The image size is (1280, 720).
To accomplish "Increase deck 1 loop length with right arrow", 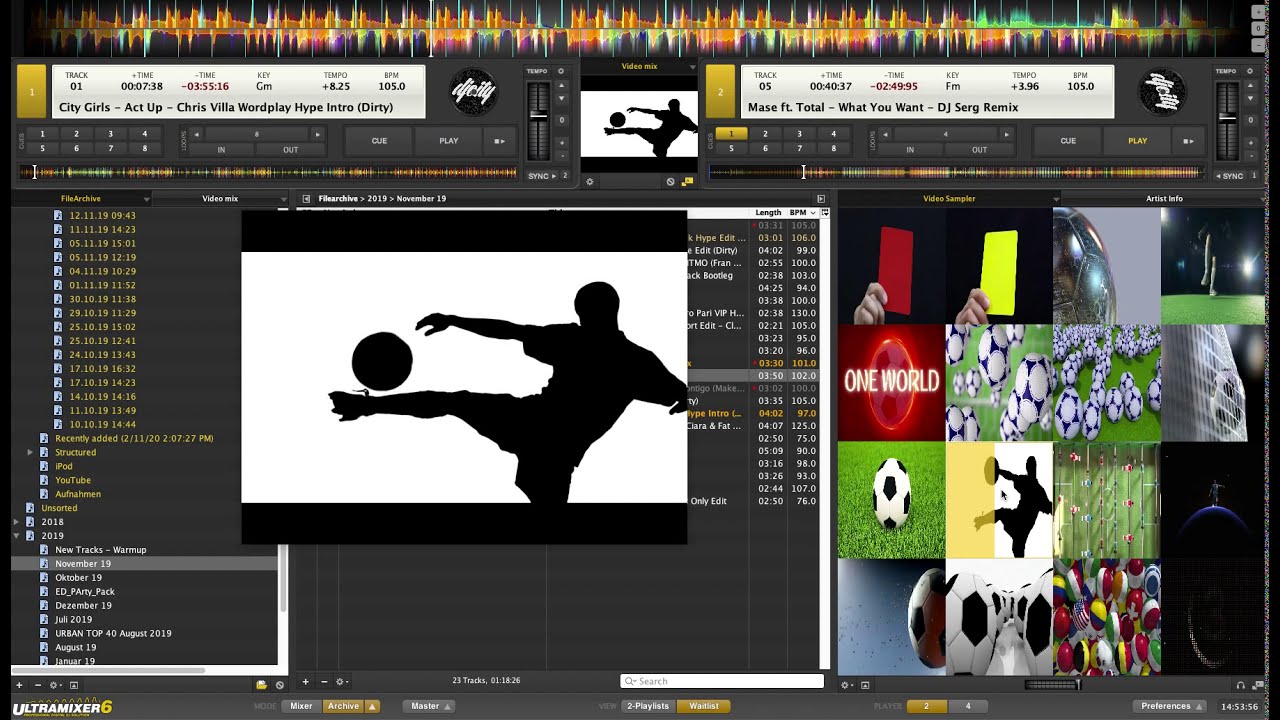I will [318, 134].
